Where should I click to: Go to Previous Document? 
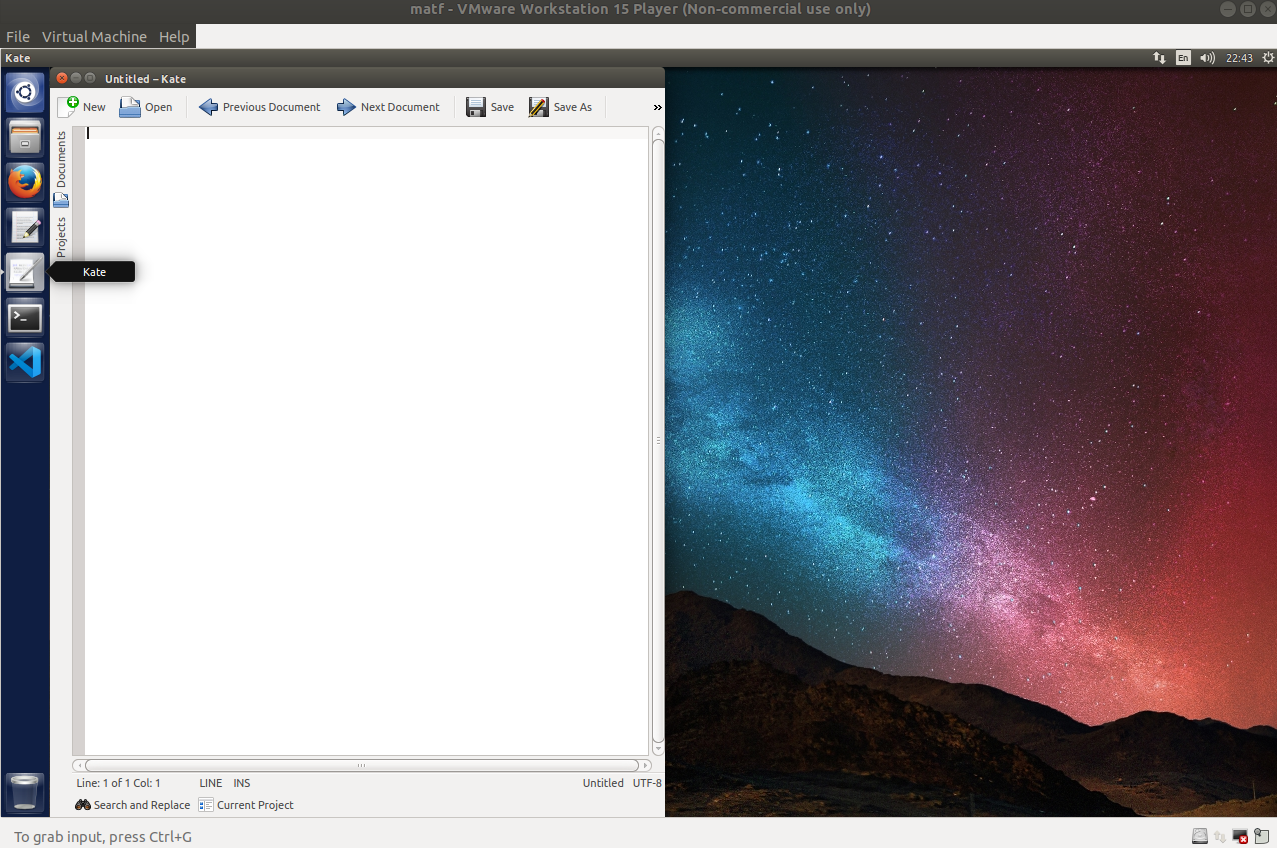(208, 107)
